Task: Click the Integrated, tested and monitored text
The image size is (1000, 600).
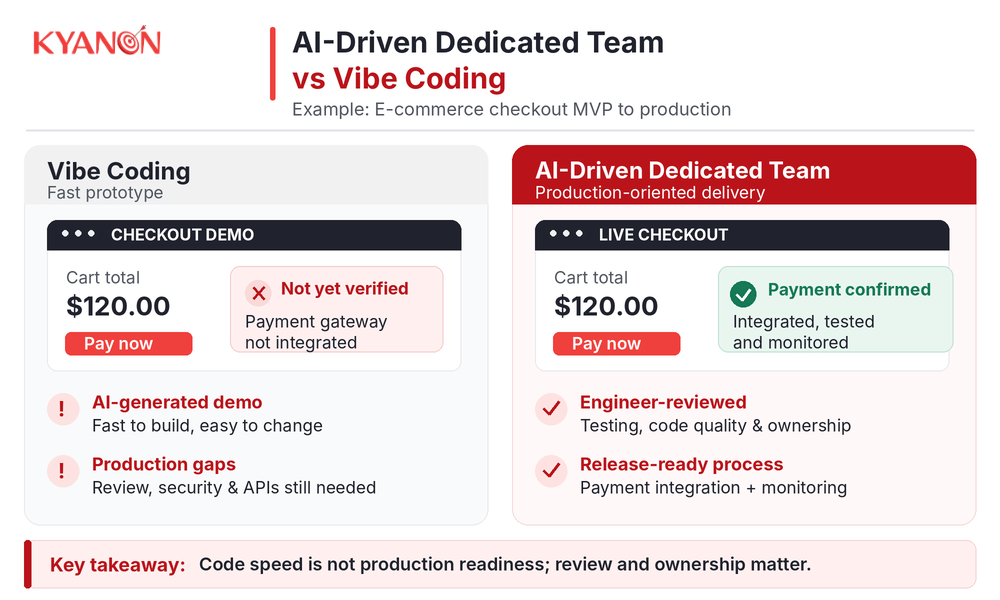Action: pyautogui.click(x=804, y=332)
